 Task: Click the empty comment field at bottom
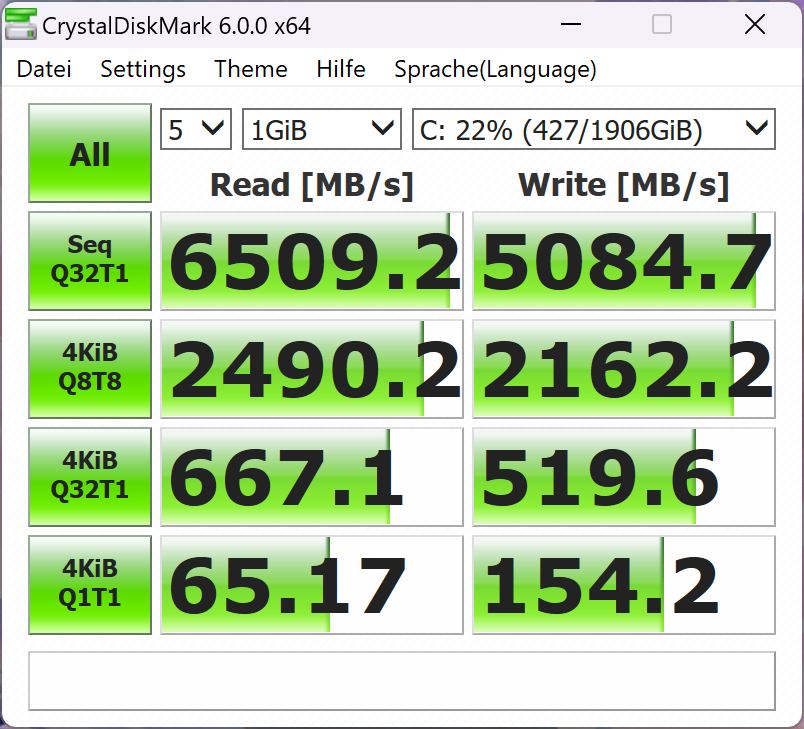point(402,681)
